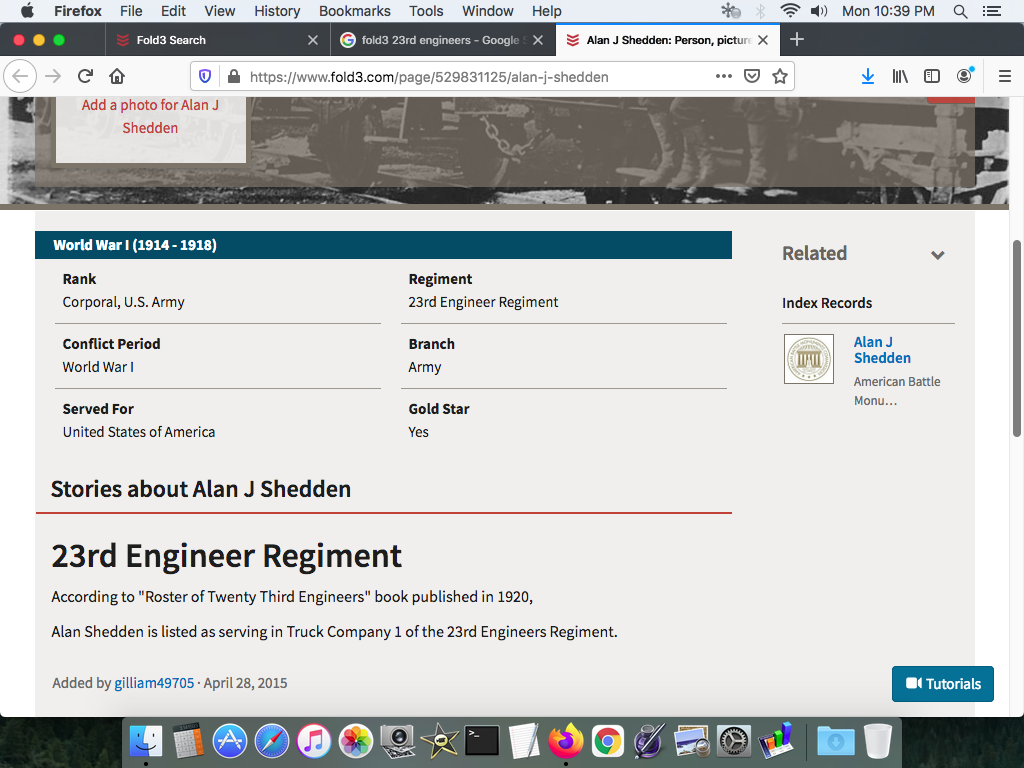Viewport: 1024px width, 768px height.
Task: Open the Bookmarks menu in the menu bar
Action: tap(354, 11)
